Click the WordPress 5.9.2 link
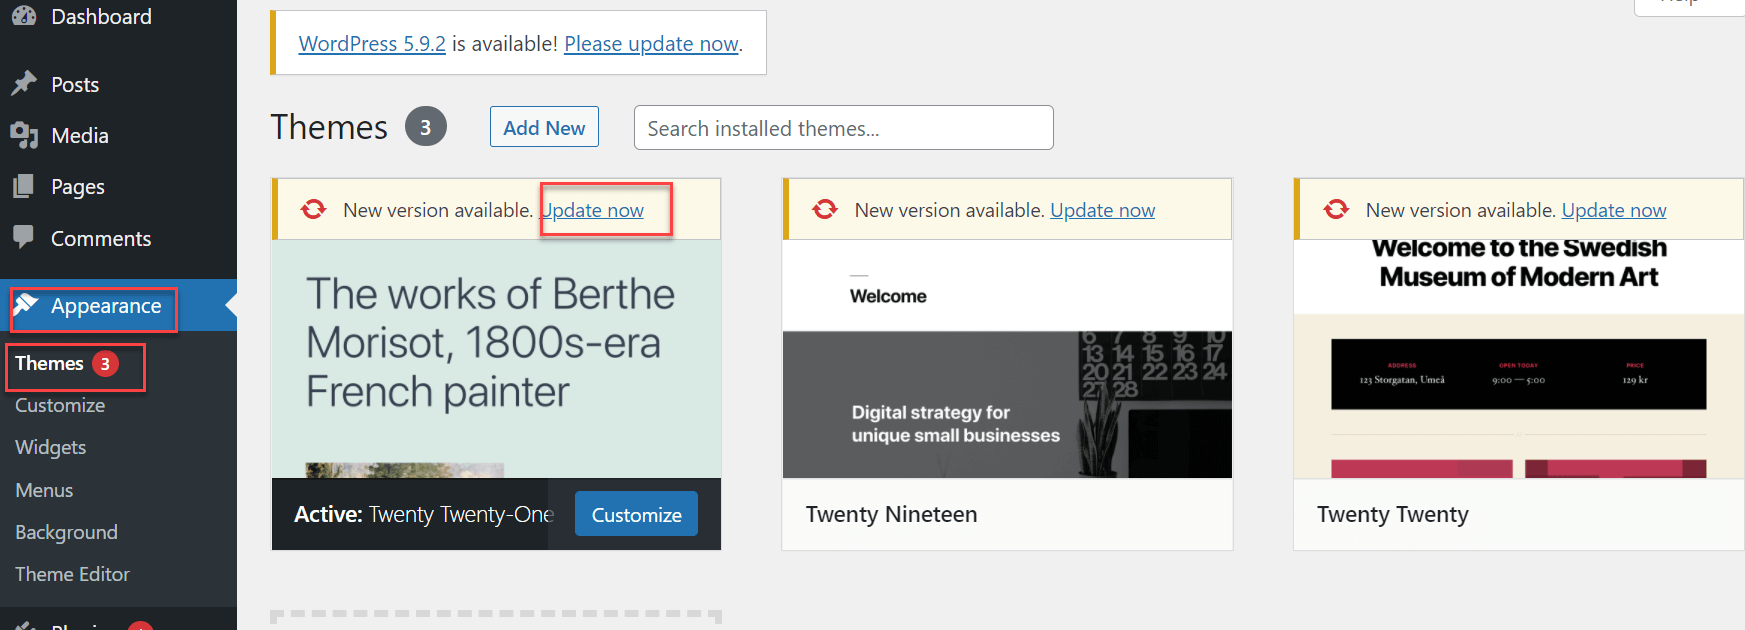 point(372,44)
